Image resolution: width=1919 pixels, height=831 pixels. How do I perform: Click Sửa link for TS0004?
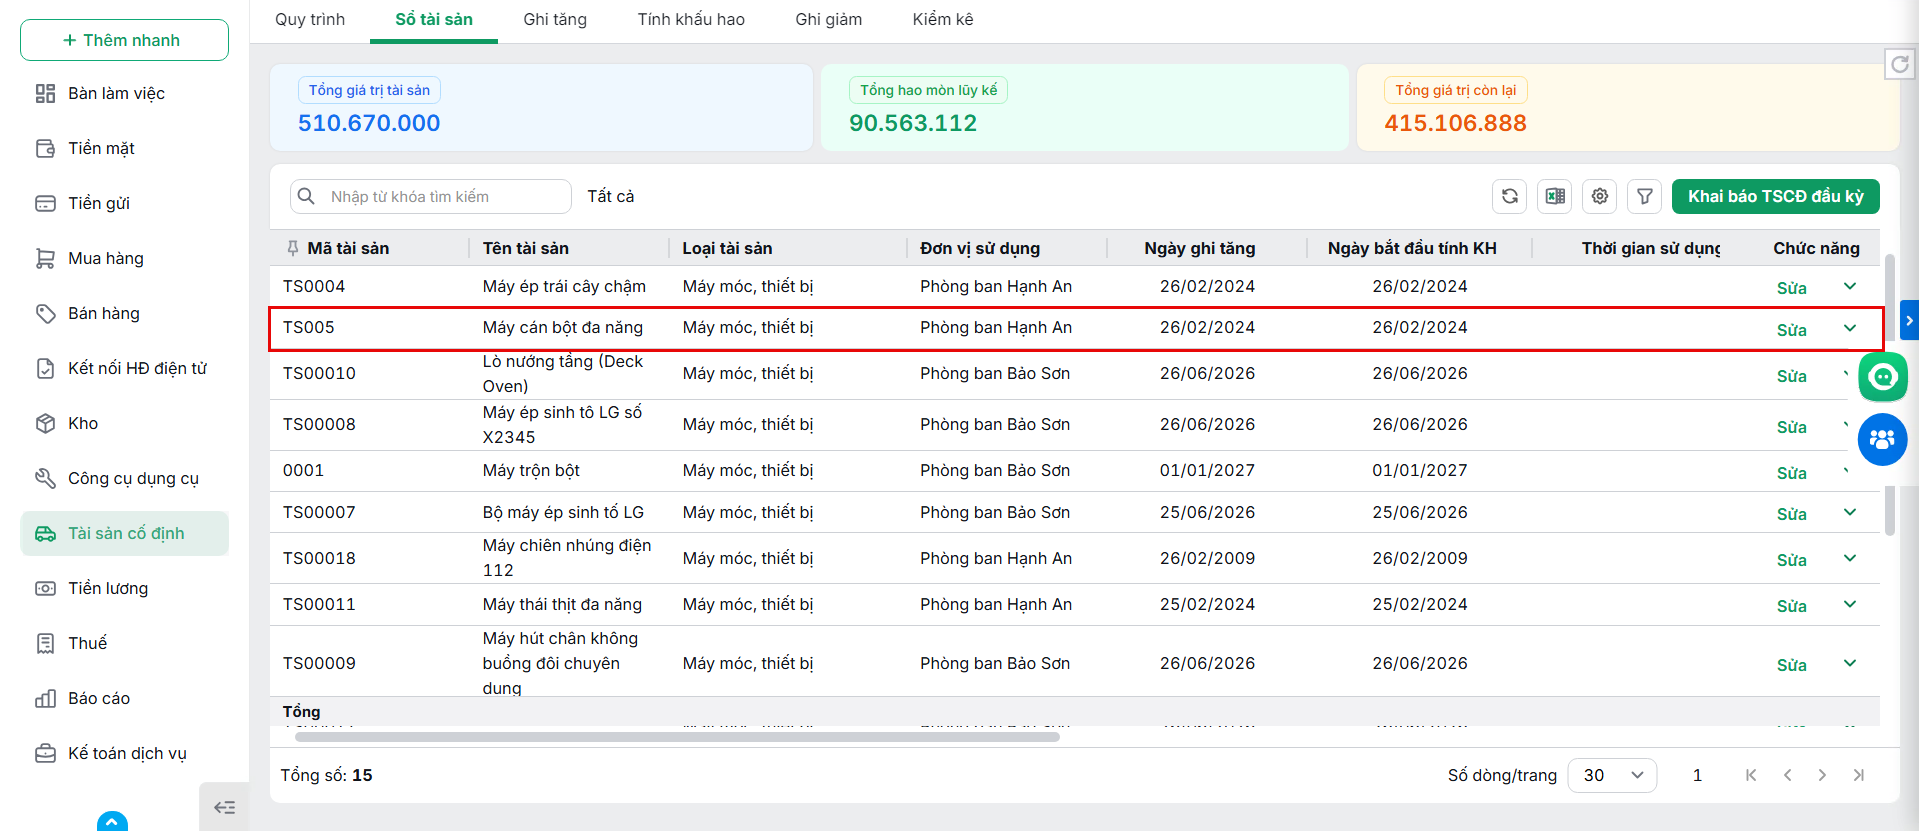[1791, 288]
